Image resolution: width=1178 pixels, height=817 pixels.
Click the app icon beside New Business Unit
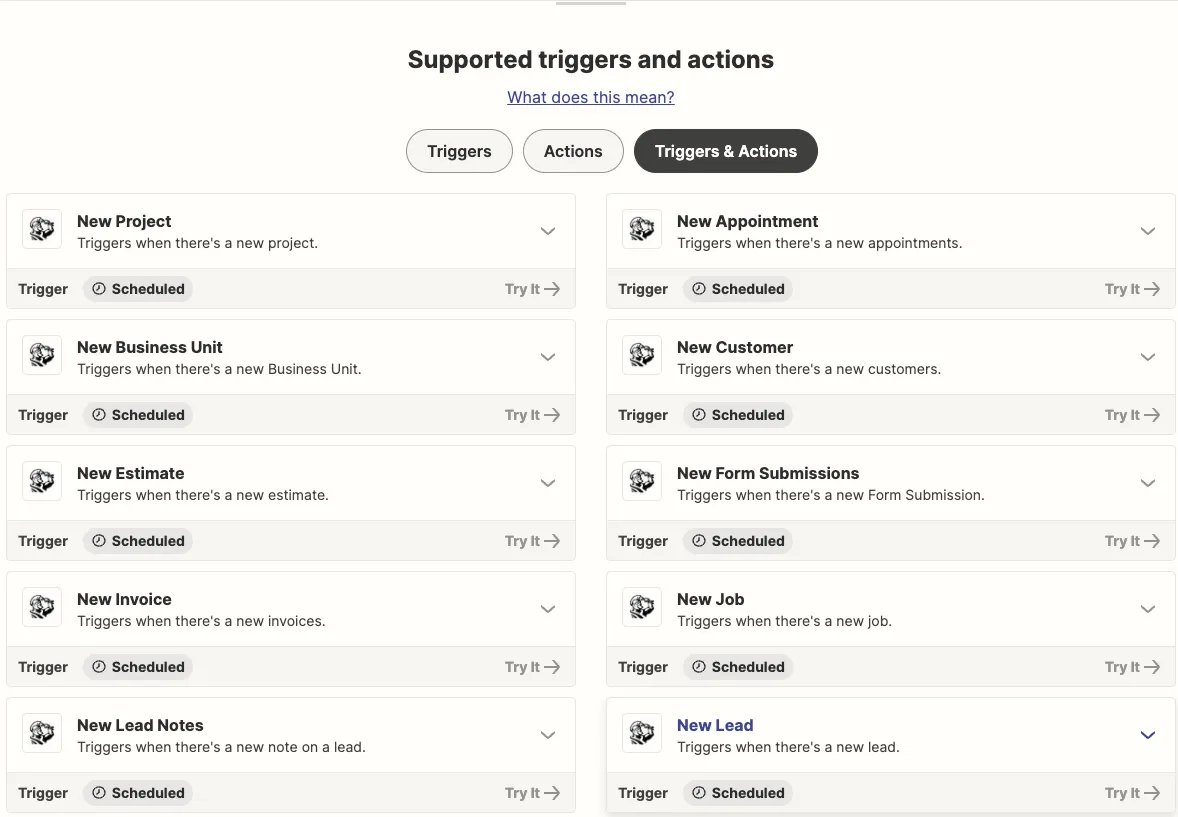coord(42,356)
